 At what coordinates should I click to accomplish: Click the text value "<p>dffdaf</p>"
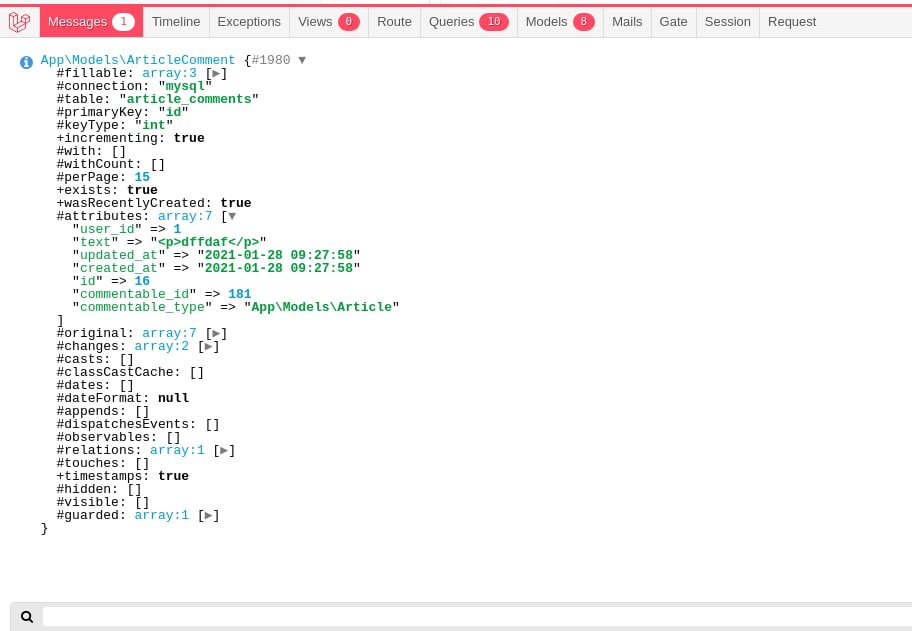click(208, 242)
